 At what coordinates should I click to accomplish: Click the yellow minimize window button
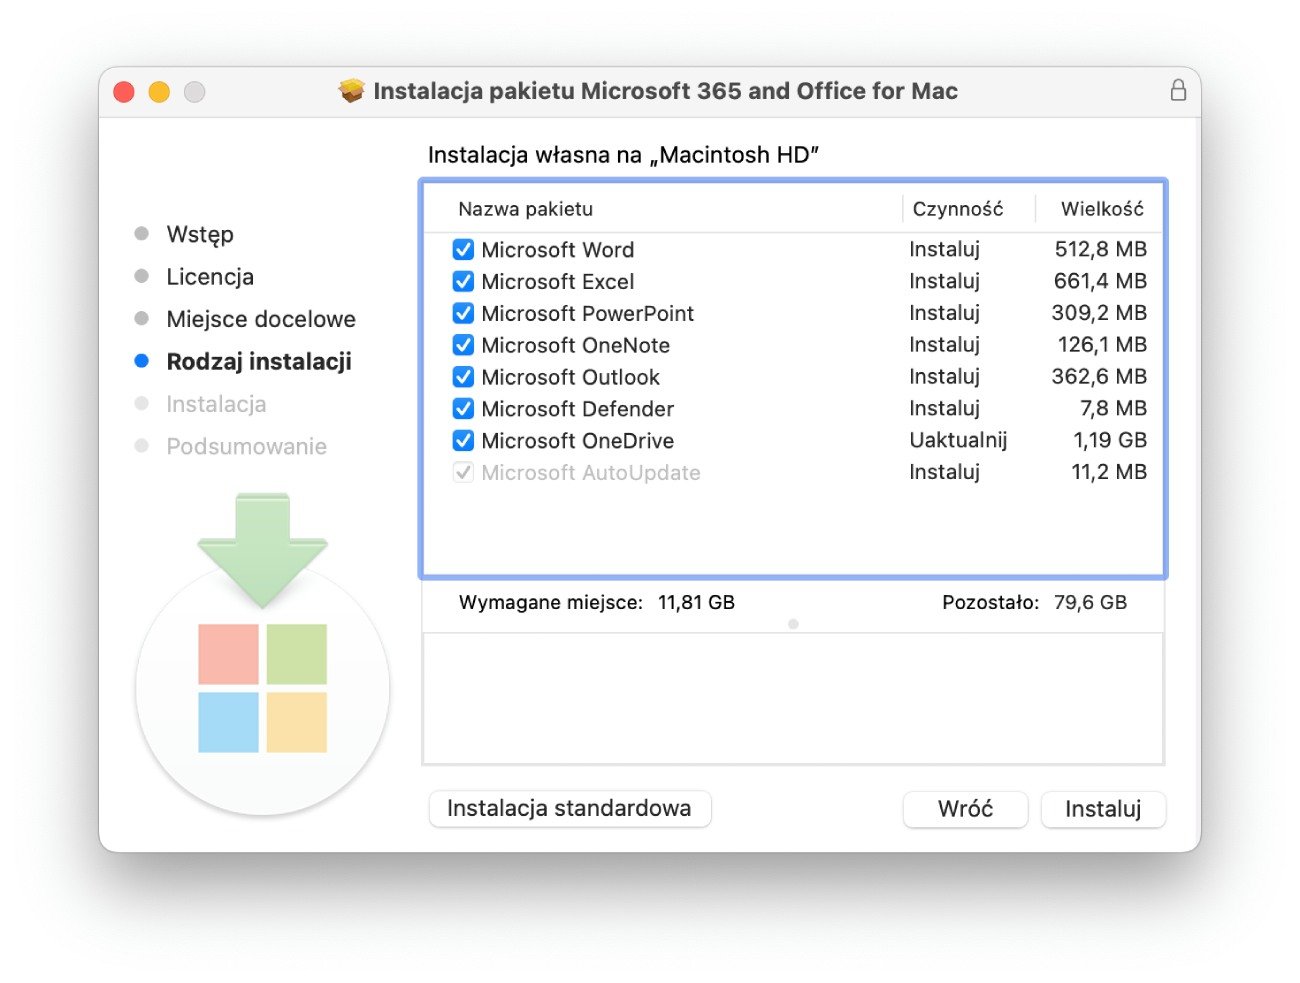click(159, 92)
